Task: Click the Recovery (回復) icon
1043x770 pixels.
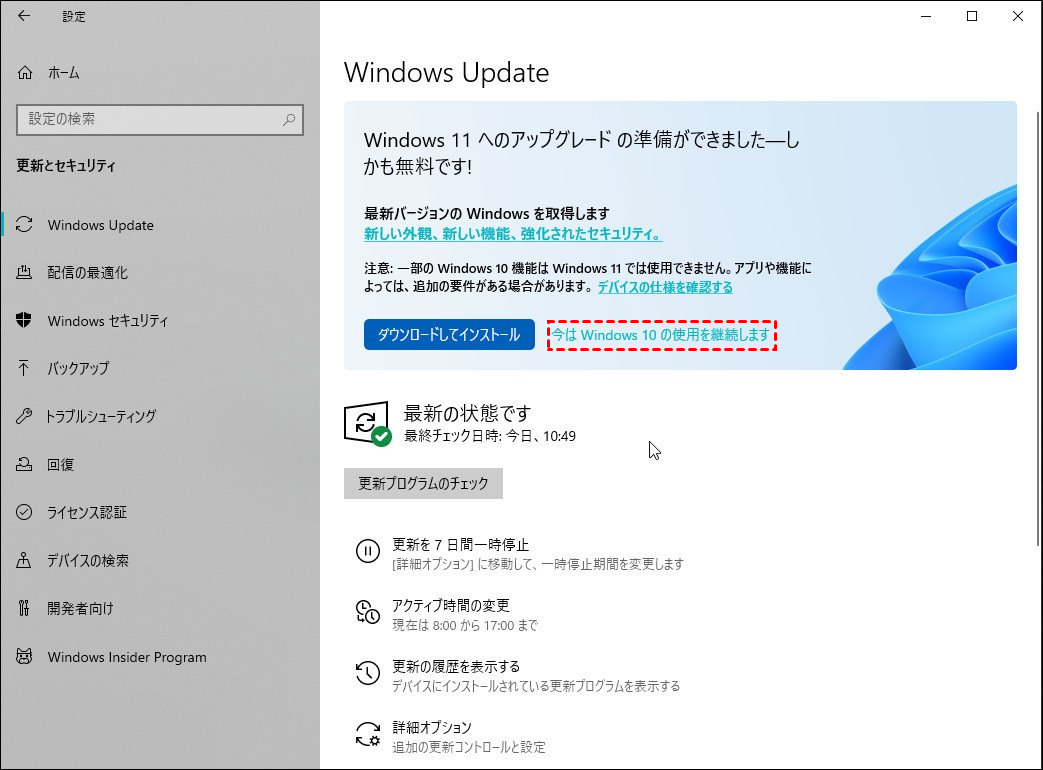Action: pyautogui.click(x=24, y=464)
